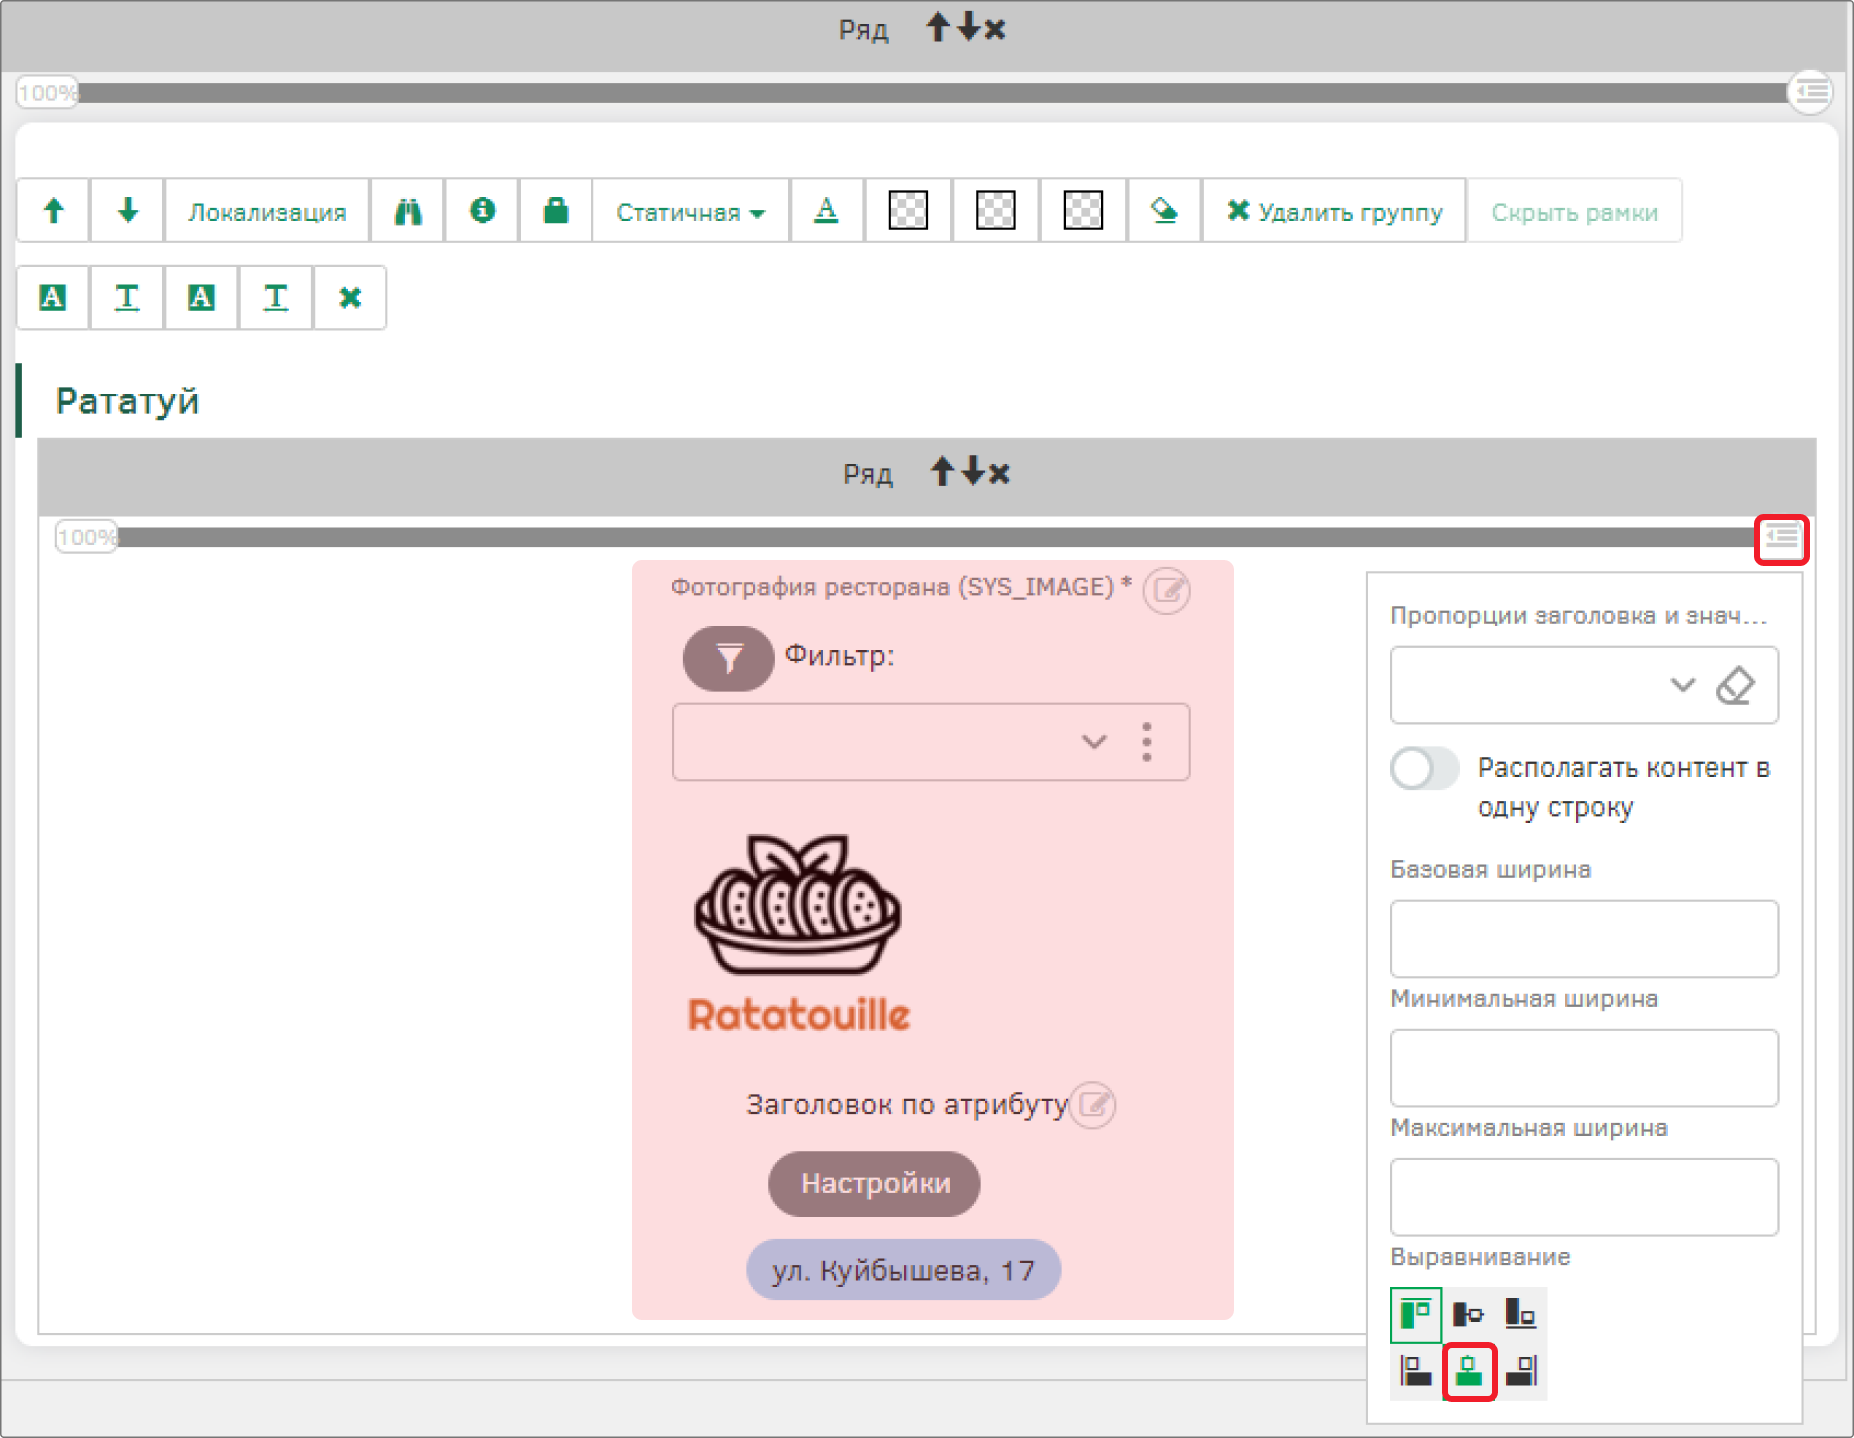Screen dimensions: 1854x1438
Task: Click the Ratatouille logo image
Action: 799,932
